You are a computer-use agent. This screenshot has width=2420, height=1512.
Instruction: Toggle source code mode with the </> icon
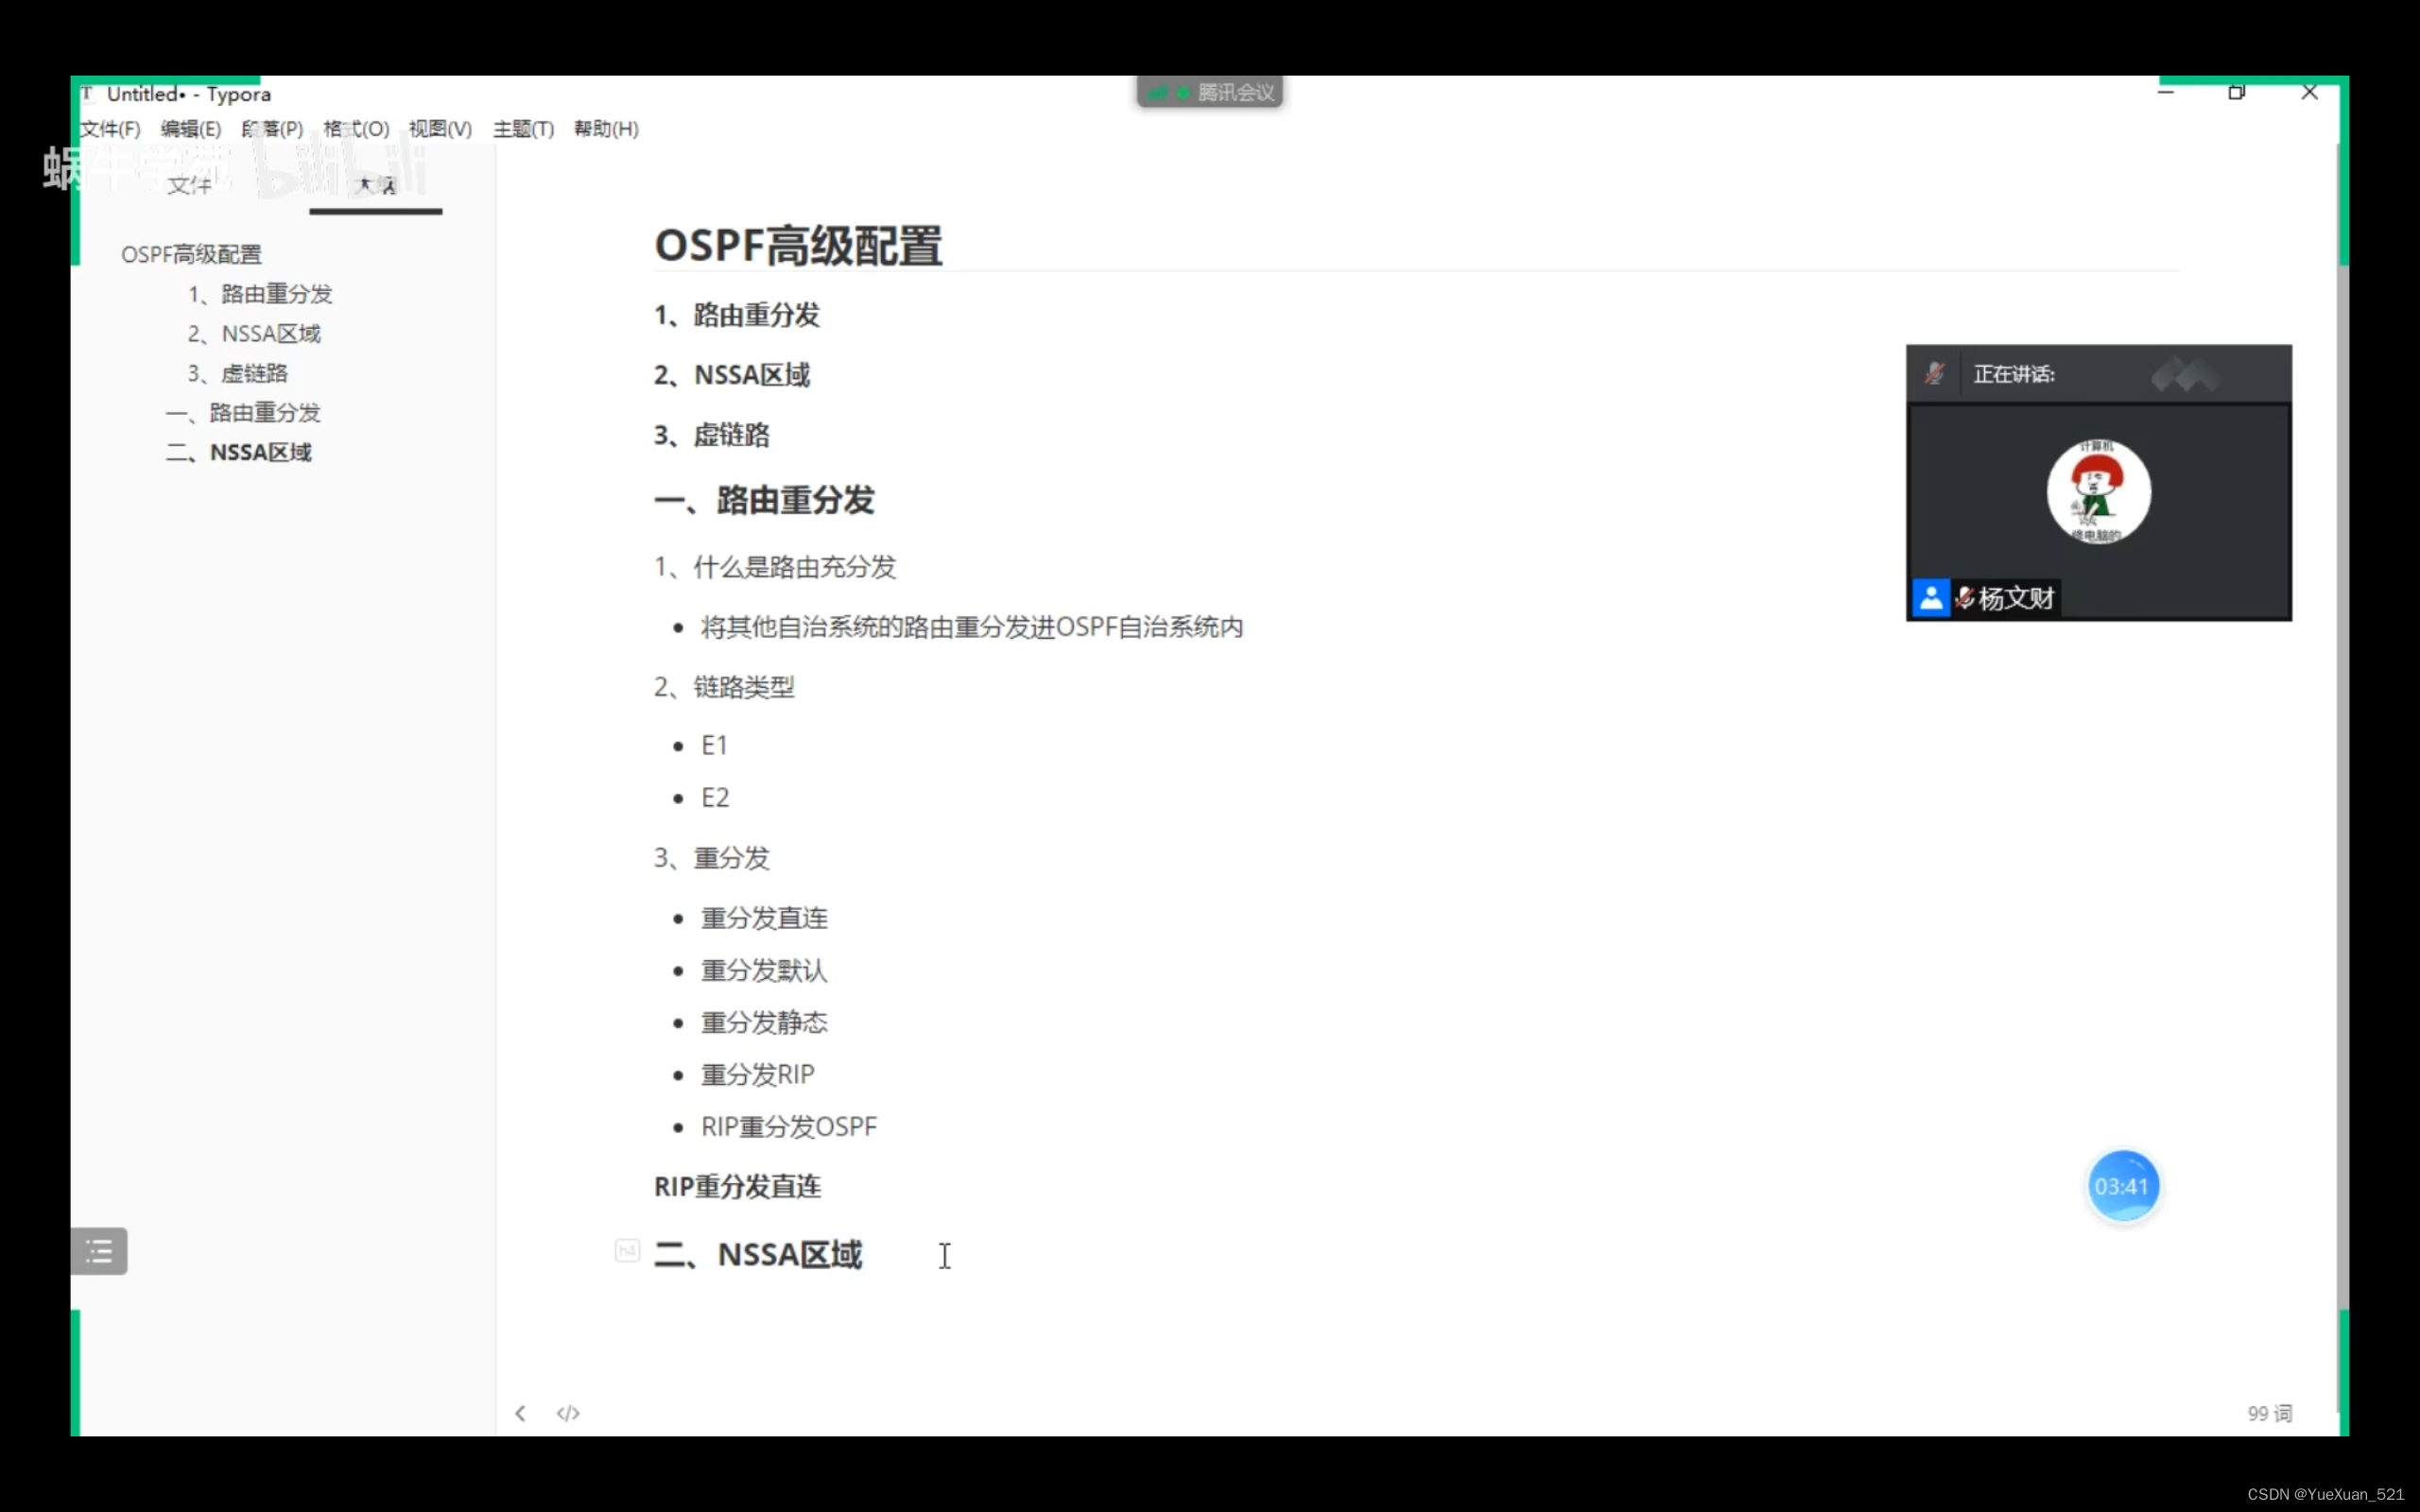pyautogui.click(x=568, y=1413)
